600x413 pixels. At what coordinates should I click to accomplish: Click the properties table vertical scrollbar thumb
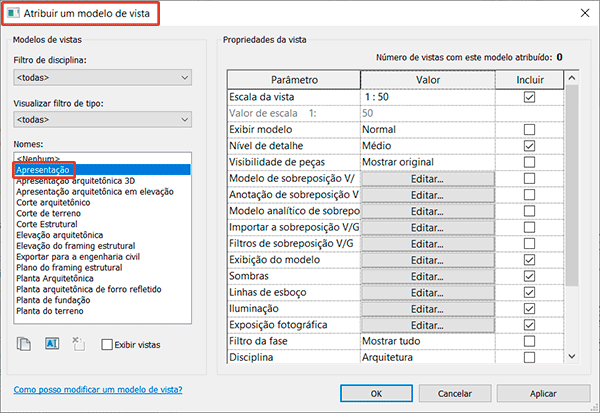pyautogui.click(x=572, y=185)
